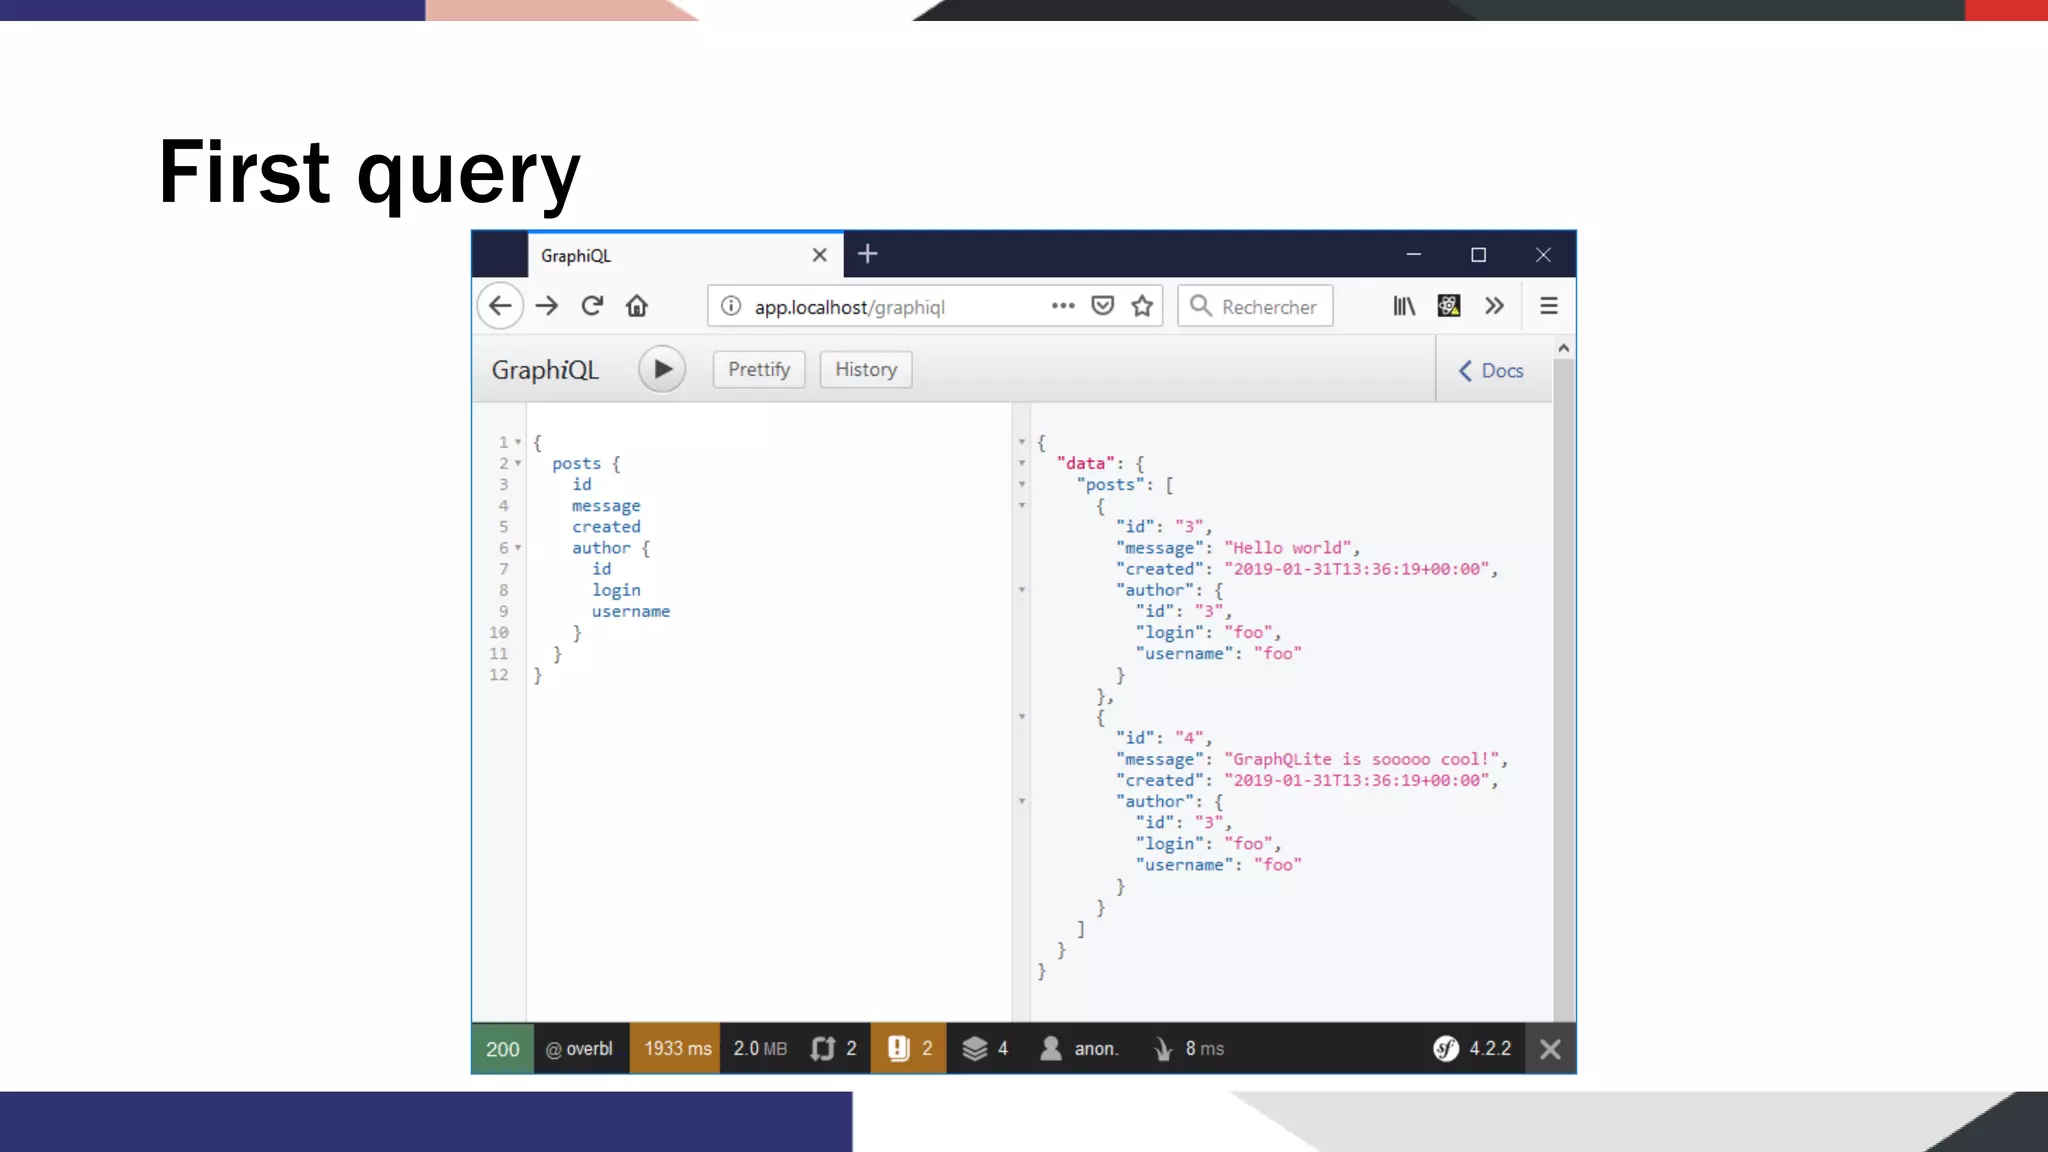Bookmark this page with star icon
This screenshot has width=2048, height=1152.
click(1142, 306)
